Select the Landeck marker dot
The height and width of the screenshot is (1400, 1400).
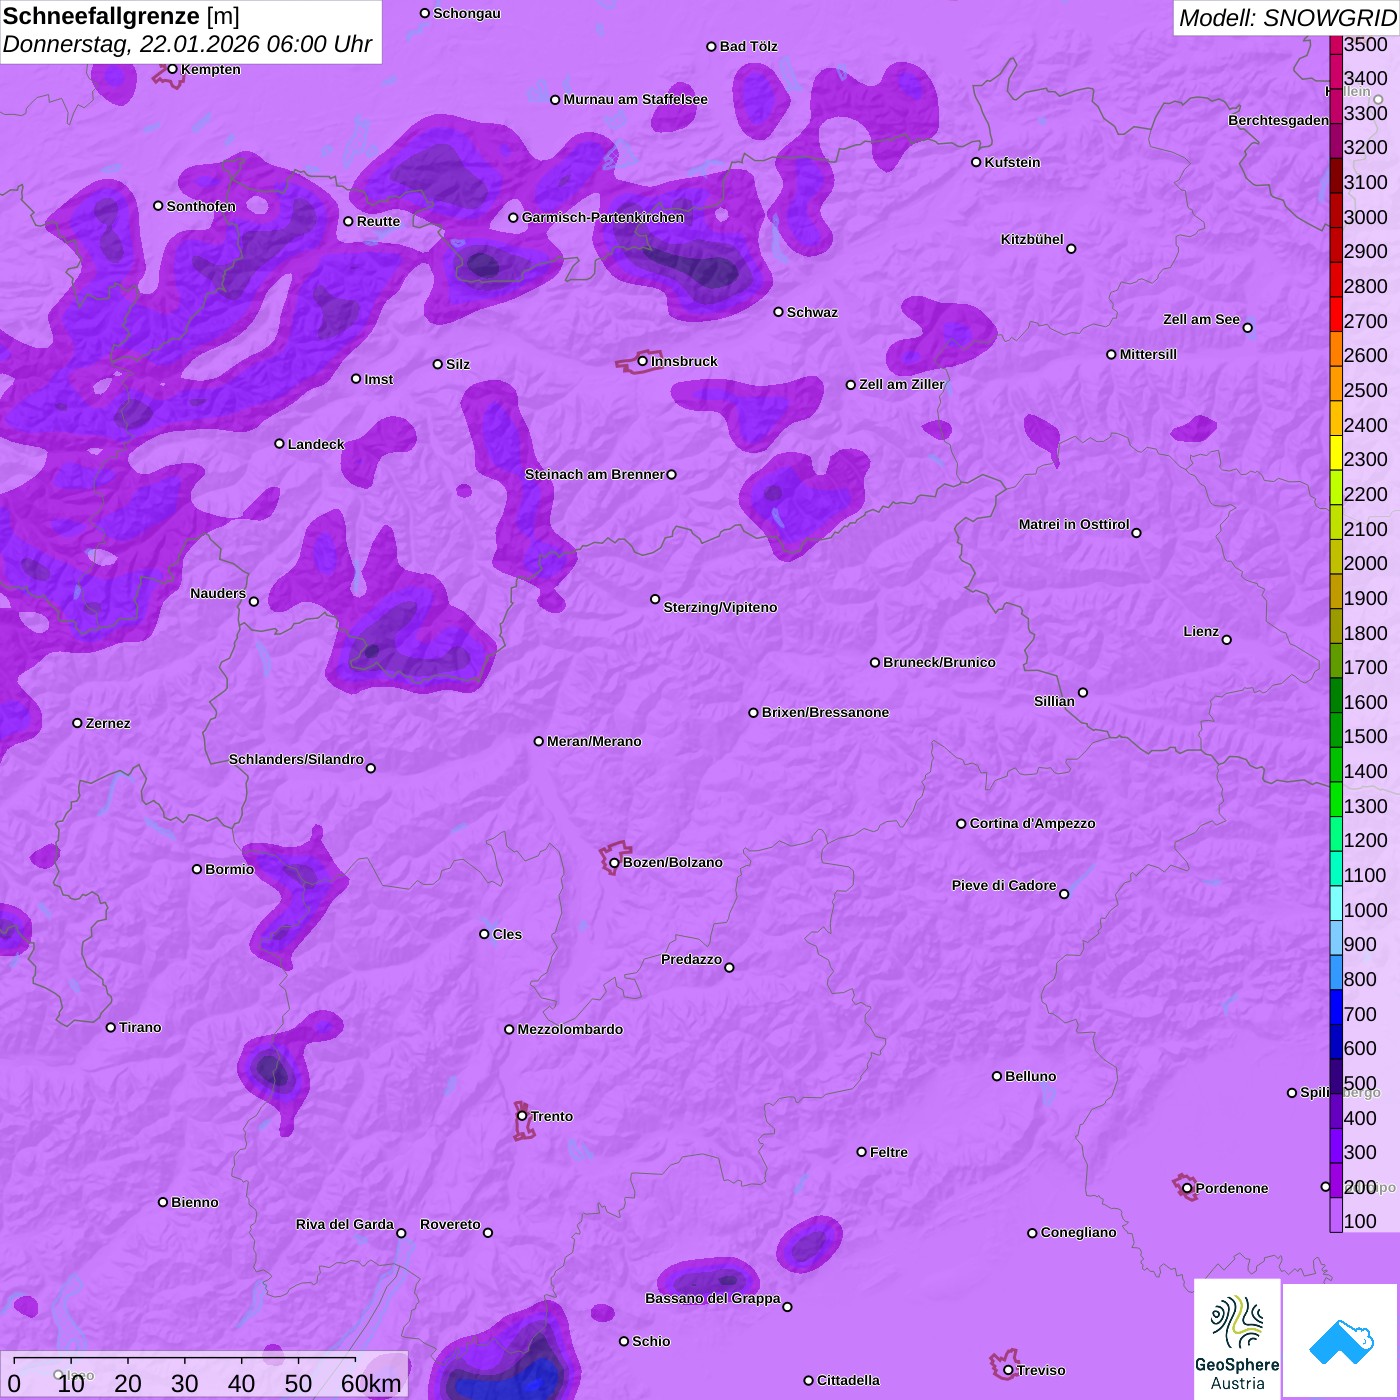coord(280,444)
